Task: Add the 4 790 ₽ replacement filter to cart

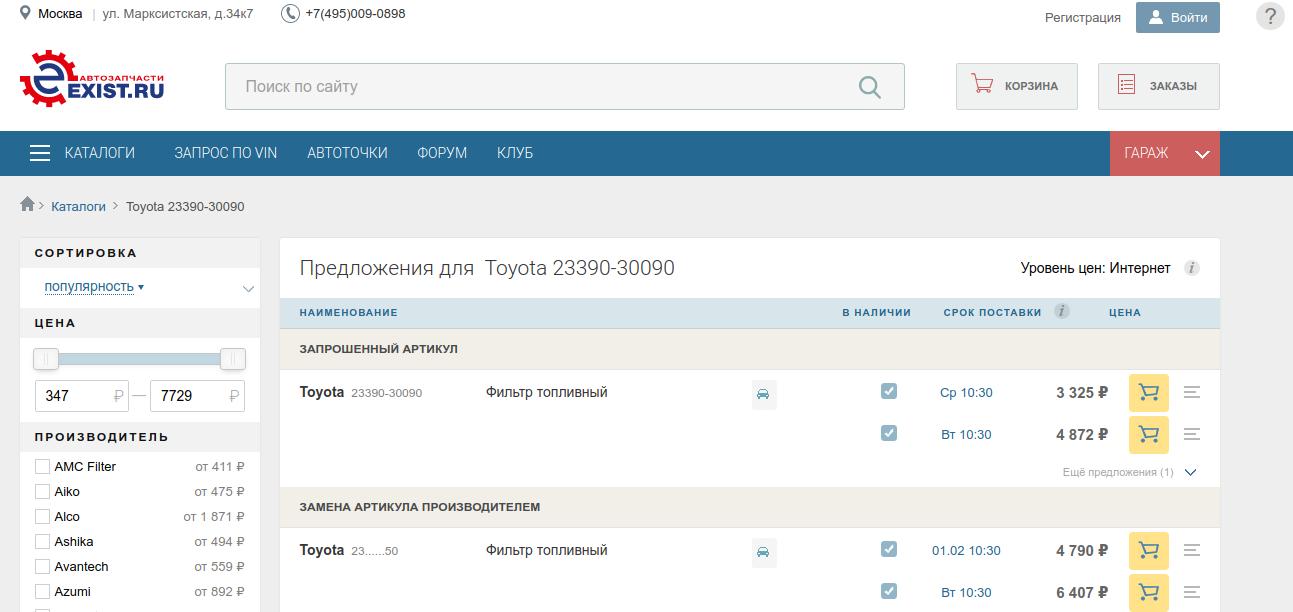Action: (1148, 551)
